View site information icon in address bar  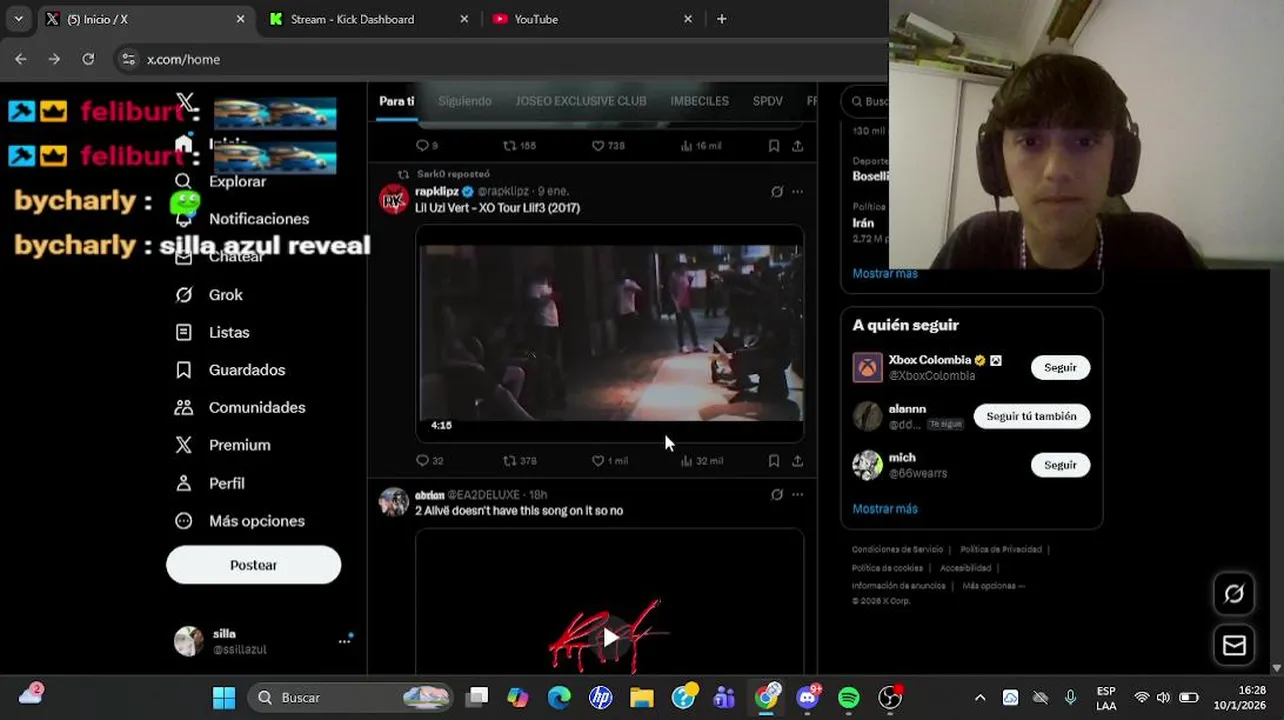pyautogui.click(x=128, y=59)
